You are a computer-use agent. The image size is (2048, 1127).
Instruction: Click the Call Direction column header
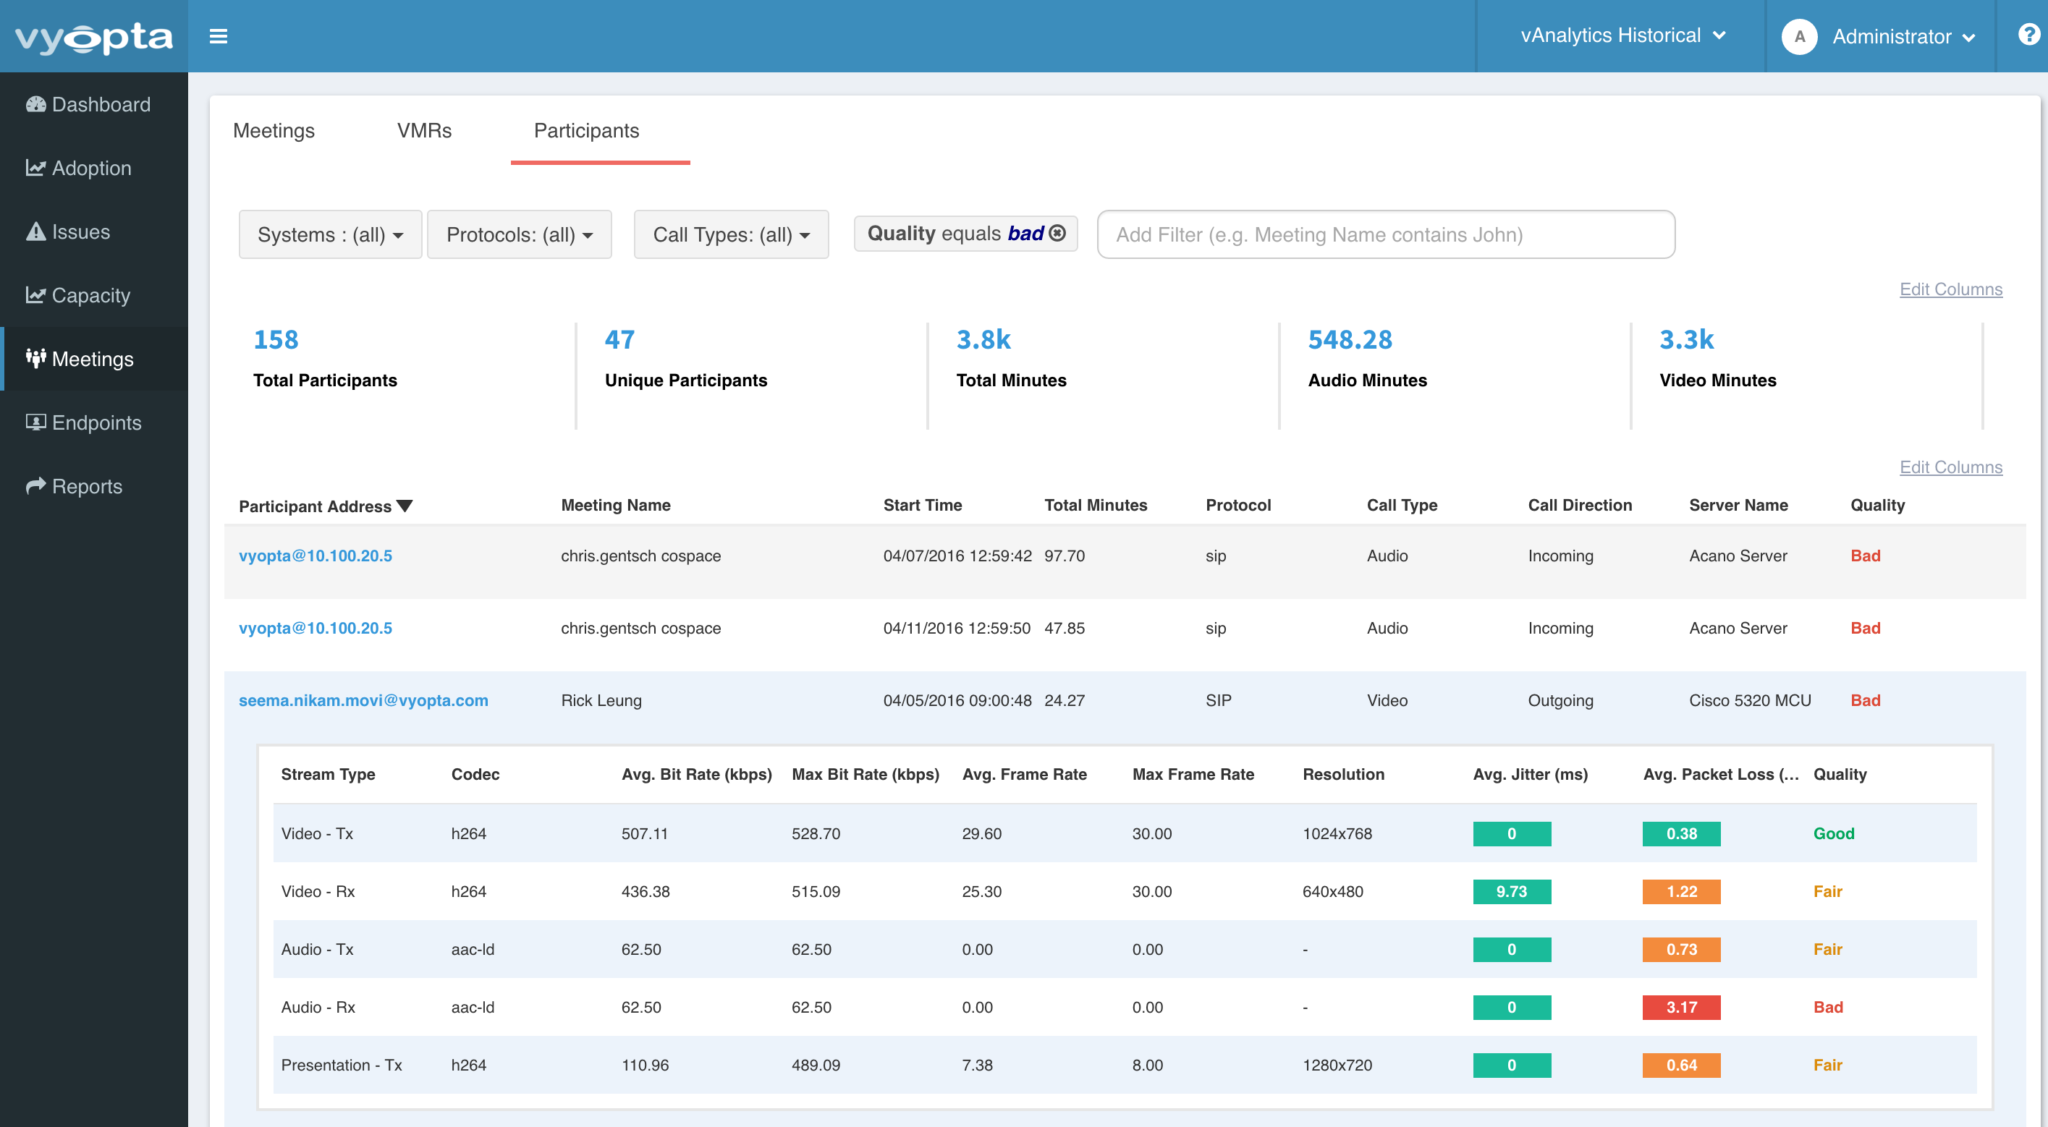click(1580, 506)
